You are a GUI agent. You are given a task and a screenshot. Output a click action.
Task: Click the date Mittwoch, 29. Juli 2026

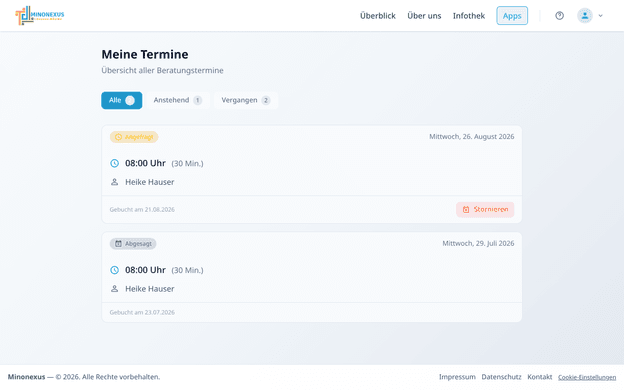(x=478, y=243)
